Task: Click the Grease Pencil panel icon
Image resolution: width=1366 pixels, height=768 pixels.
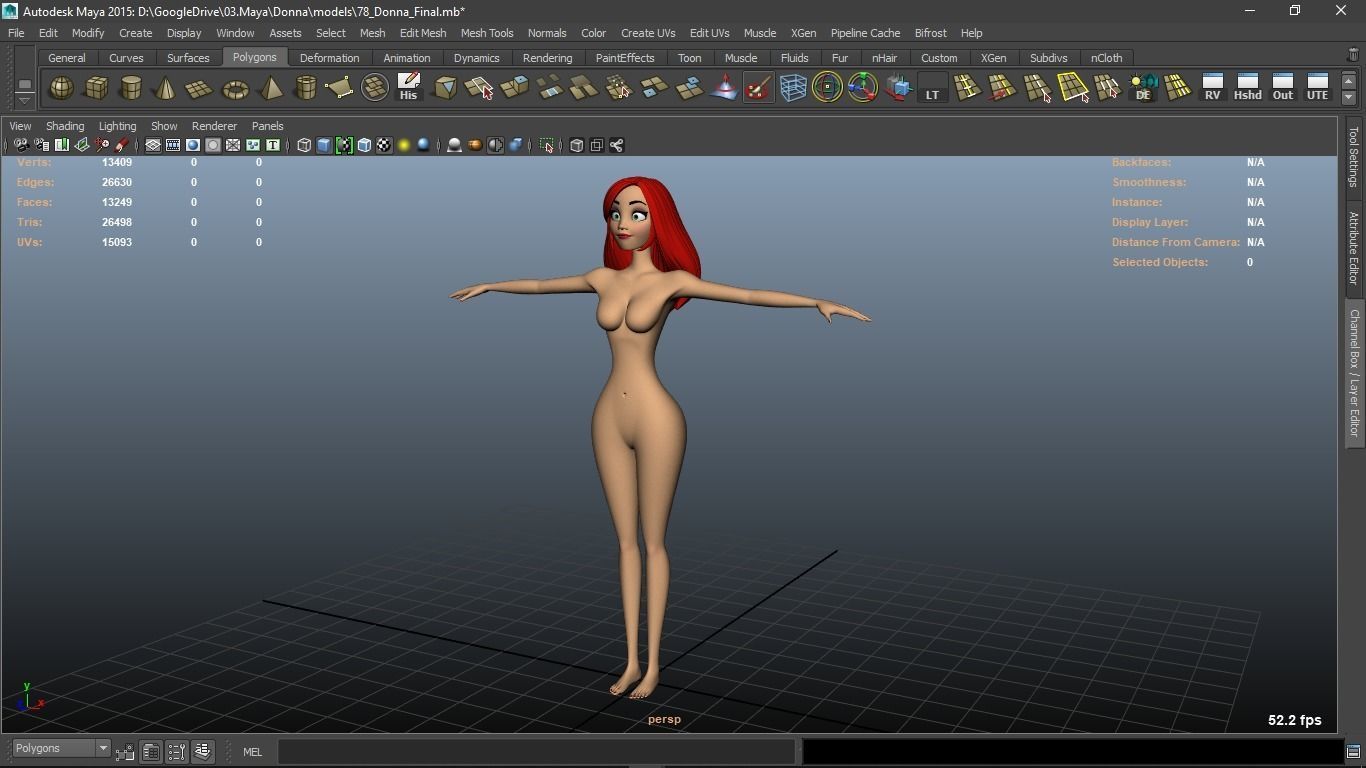Action: coord(121,145)
